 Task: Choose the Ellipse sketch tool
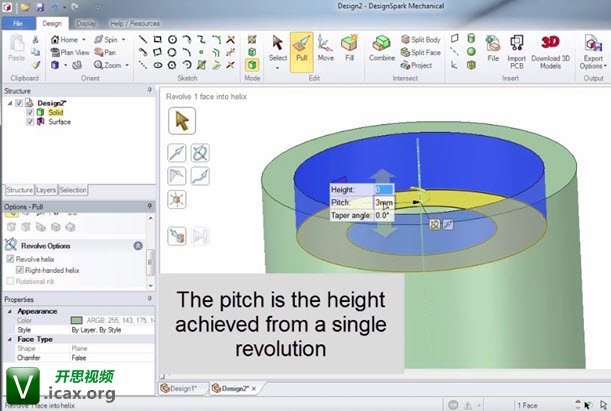(157, 65)
